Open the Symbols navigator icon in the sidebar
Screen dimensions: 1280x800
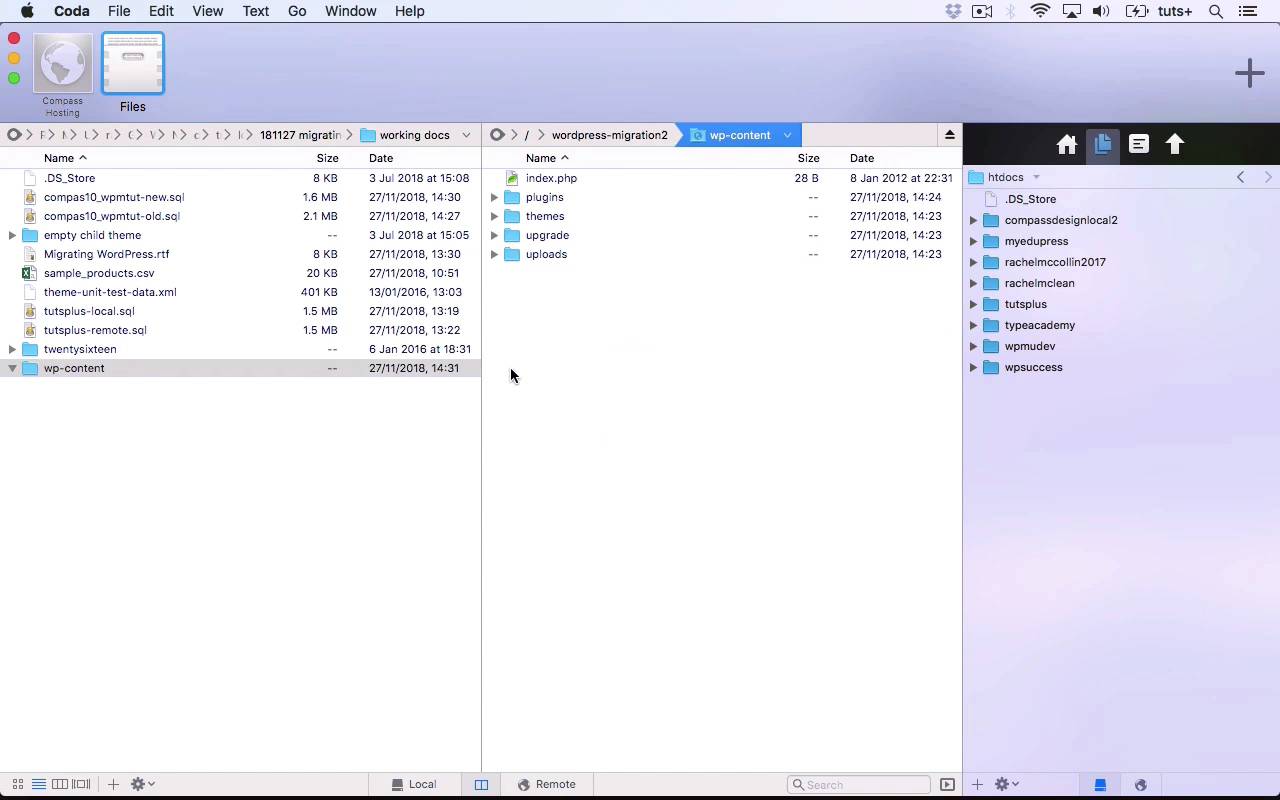click(1139, 144)
